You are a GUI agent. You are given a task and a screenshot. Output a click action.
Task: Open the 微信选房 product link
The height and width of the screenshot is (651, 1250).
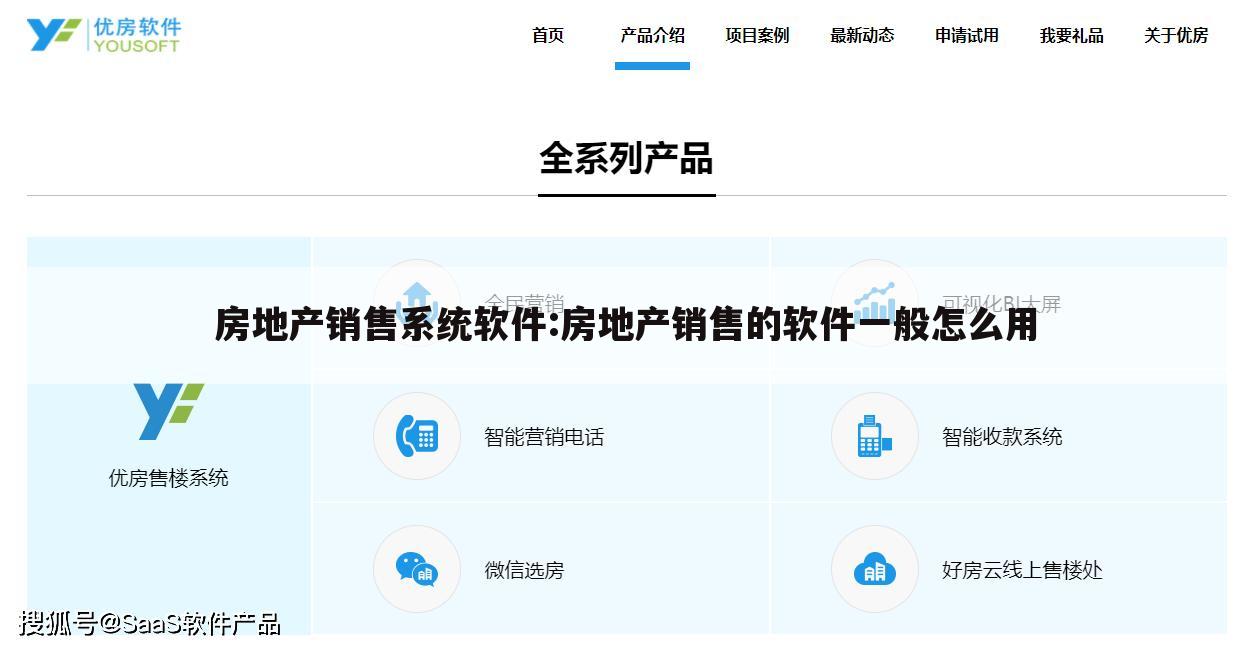[x=524, y=570]
